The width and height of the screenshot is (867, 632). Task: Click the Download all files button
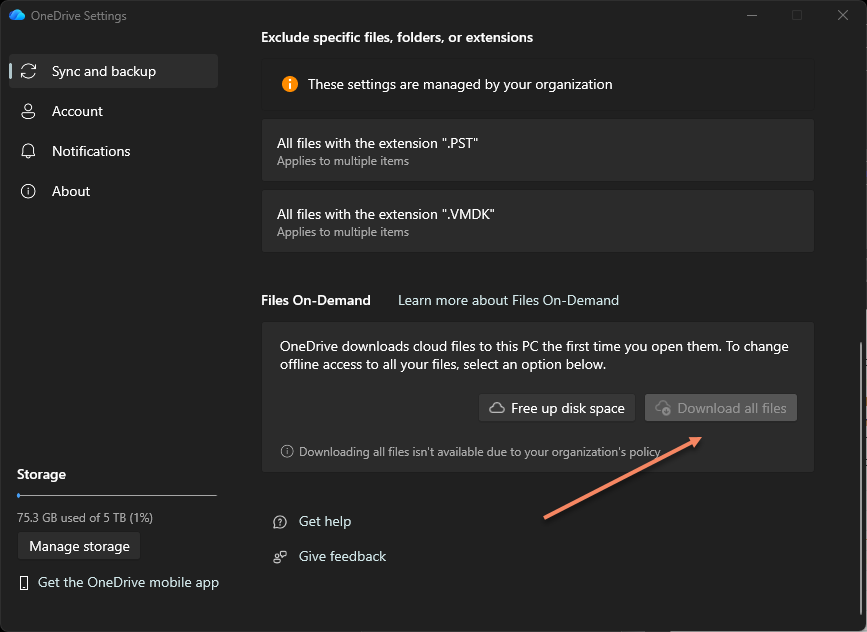(720, 408)
